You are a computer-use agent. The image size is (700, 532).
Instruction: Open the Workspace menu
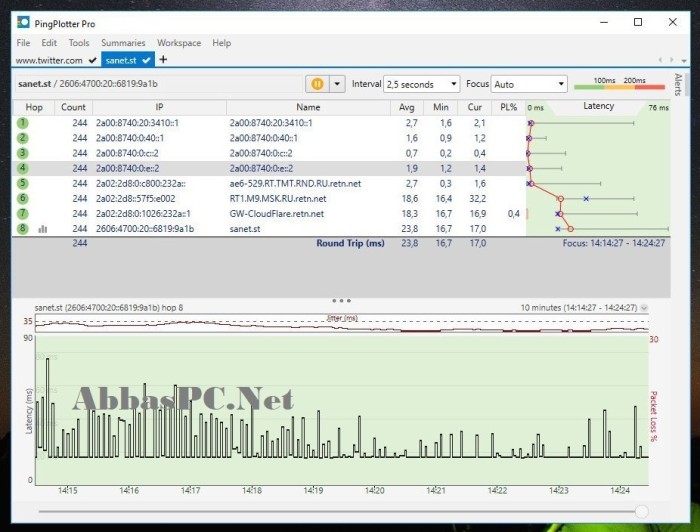[x=179, y=43]
